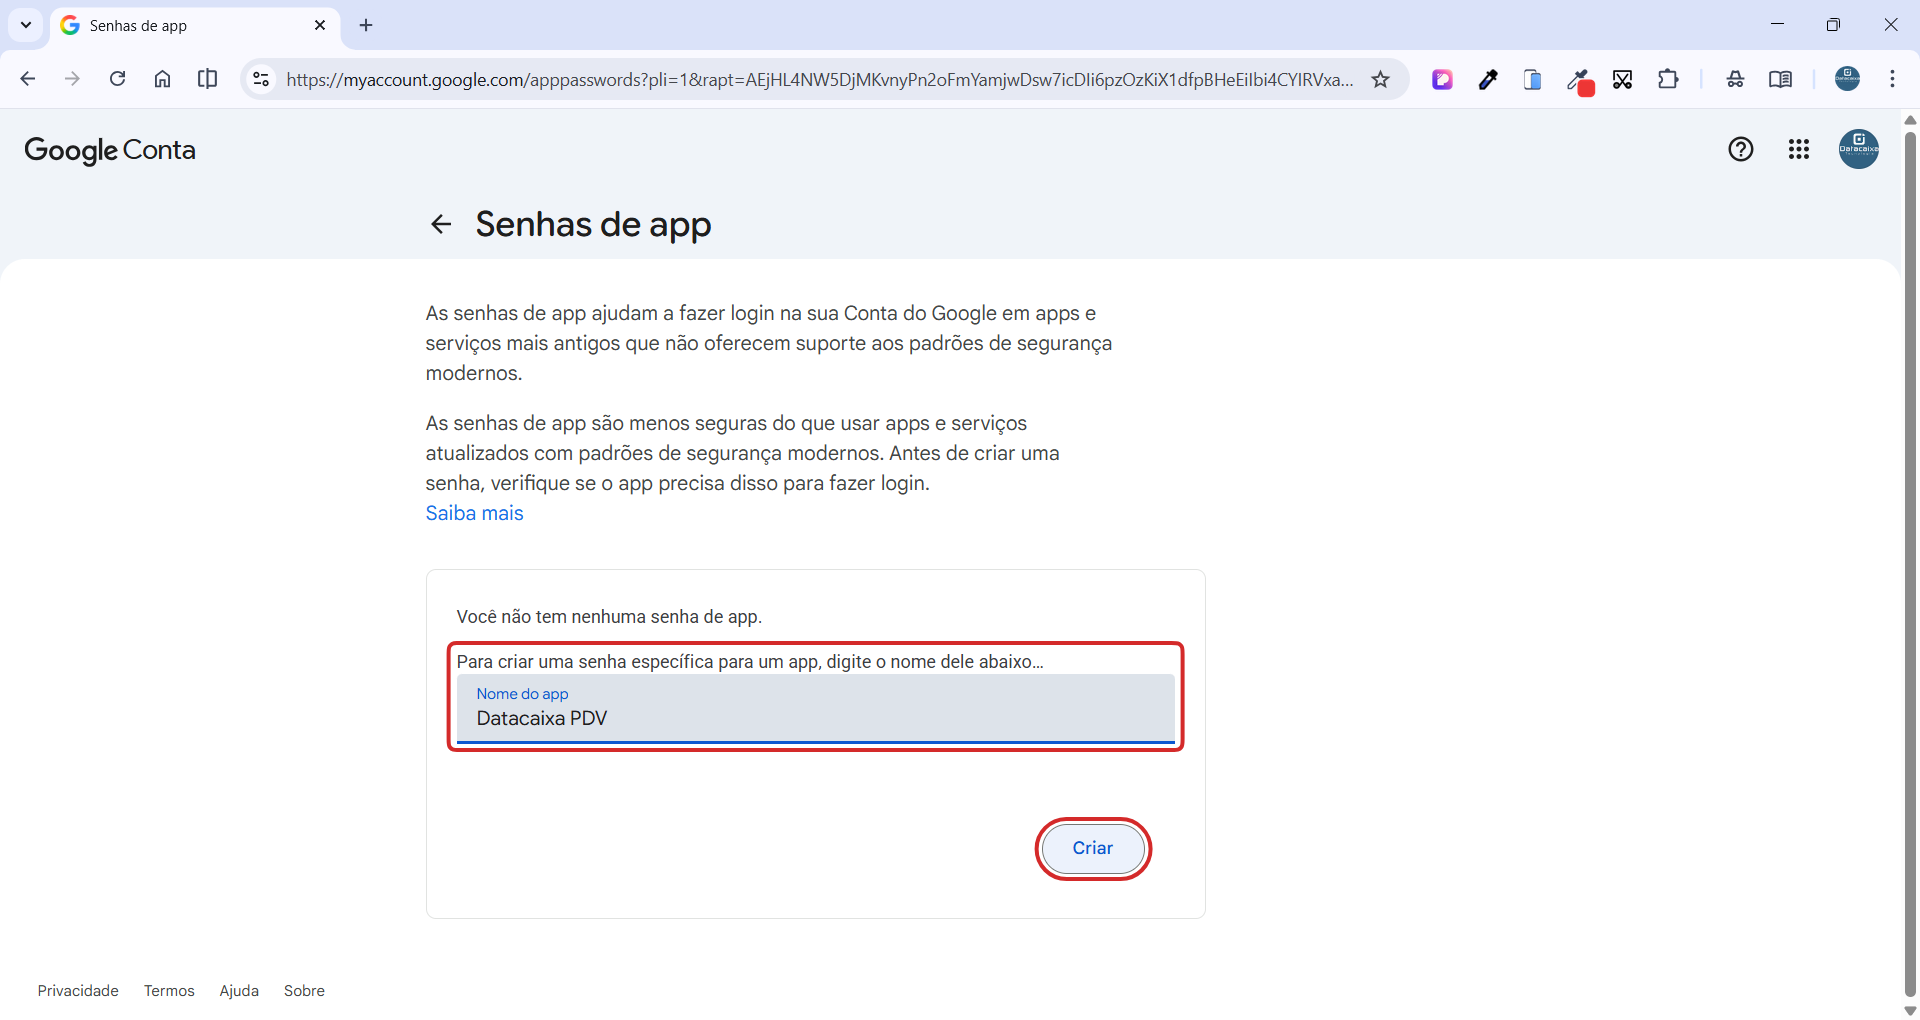
Task: Open the browser home page
Action: click(x=162, y=79)
